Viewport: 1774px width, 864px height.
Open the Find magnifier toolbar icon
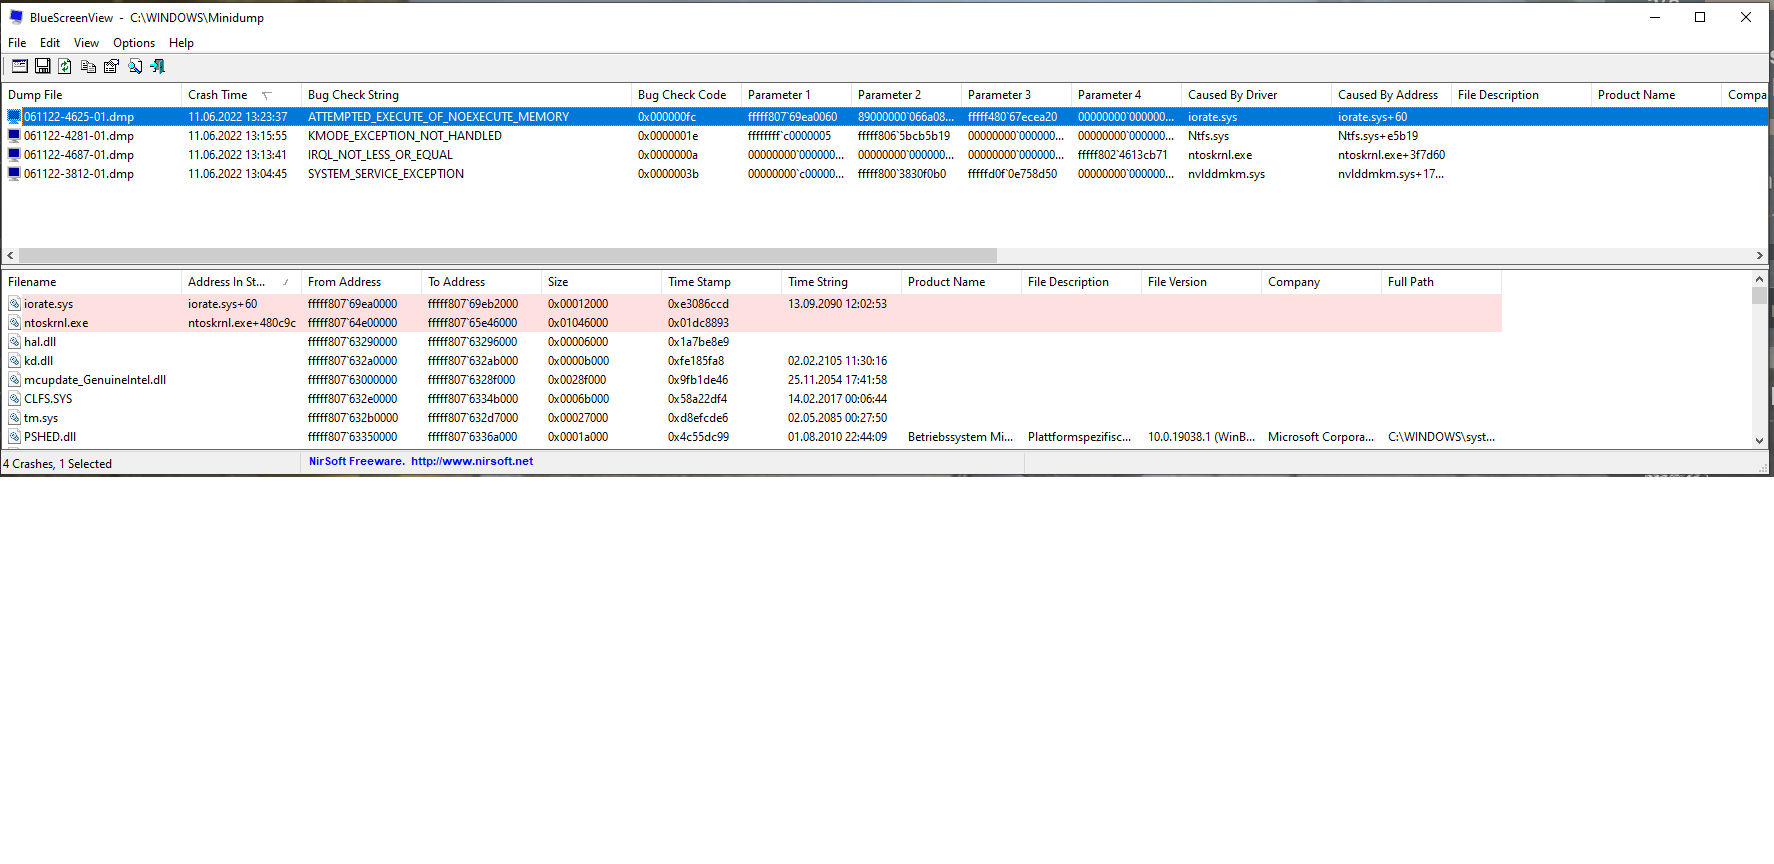[x=135, y=66]
